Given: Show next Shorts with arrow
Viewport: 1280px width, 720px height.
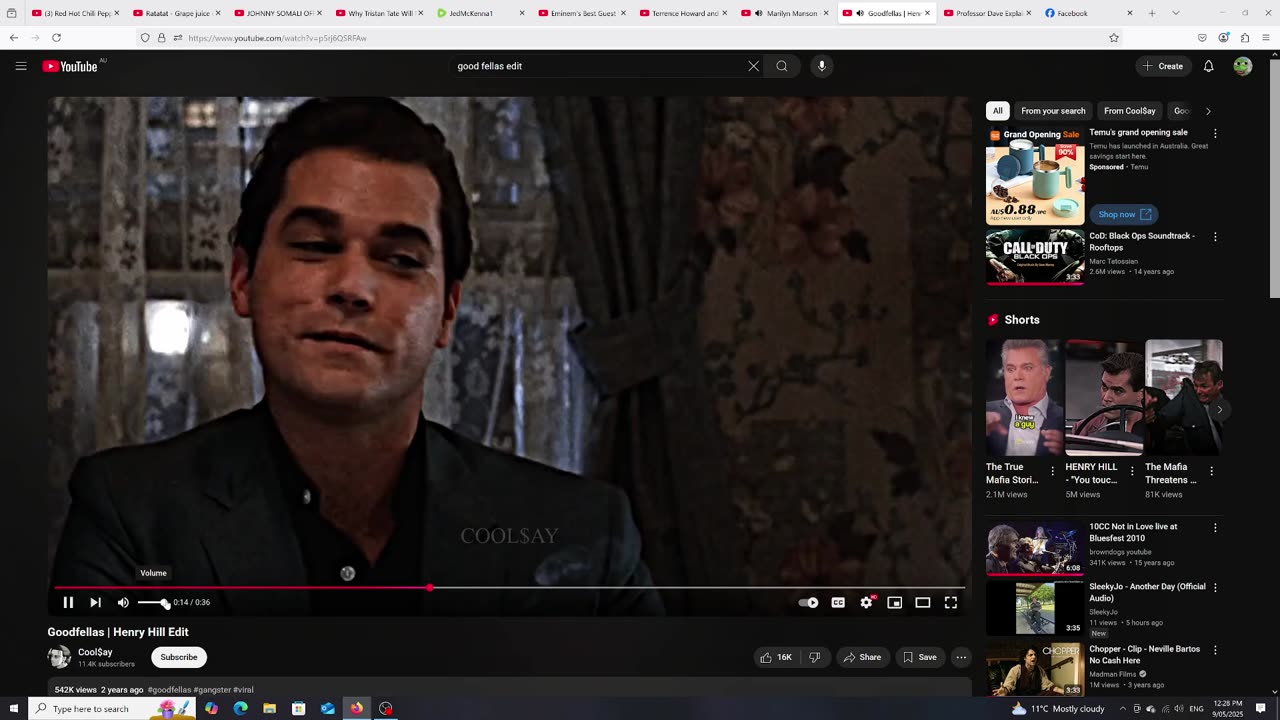Looking at the screenshot, I should [x=1219, y=409].
